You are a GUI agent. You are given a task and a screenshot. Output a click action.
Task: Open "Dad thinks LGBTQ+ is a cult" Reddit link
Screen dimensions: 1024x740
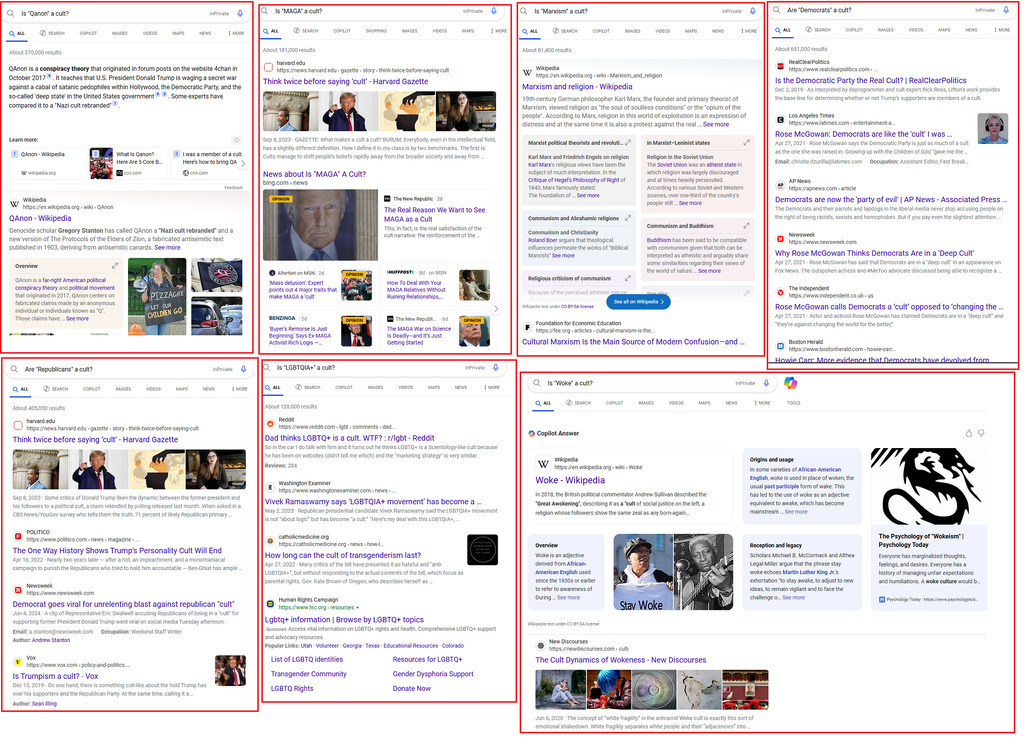349,438
